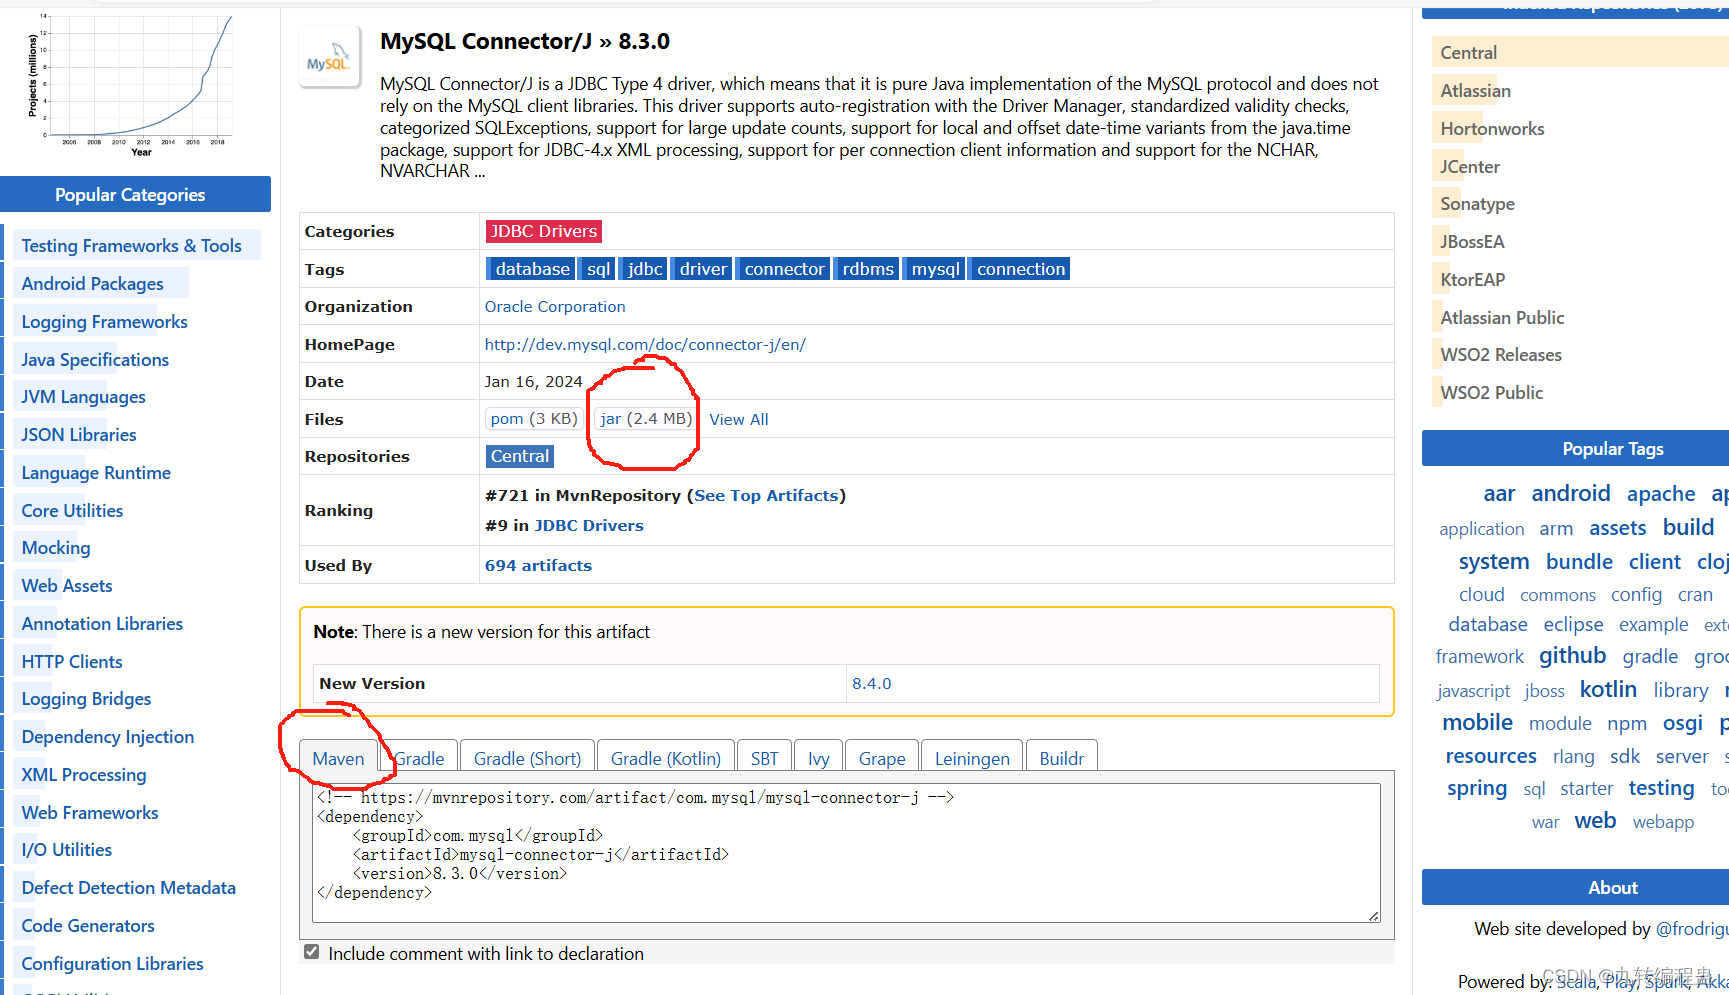Switch to the Grape tab
This screenshot has width=1729, height=995.
coord(881,758)
